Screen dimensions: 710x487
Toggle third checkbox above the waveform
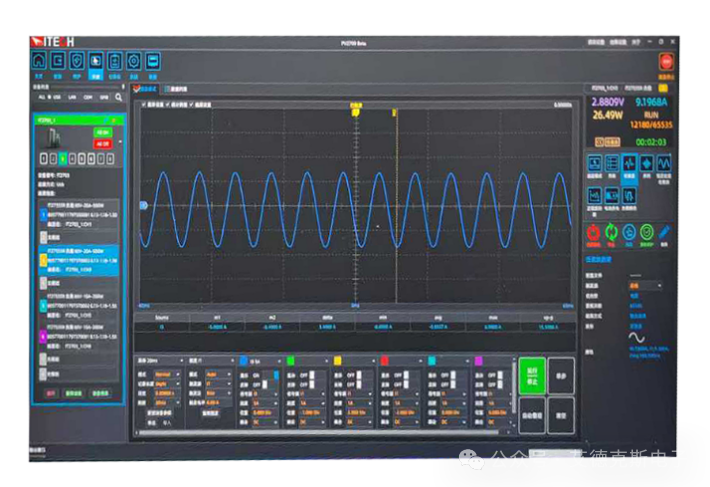(x=191, y=105)
